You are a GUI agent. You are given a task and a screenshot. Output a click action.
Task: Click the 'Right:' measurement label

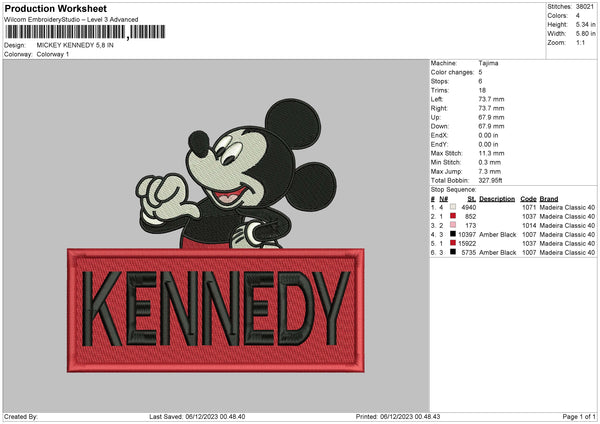click(x=439, y=108)
